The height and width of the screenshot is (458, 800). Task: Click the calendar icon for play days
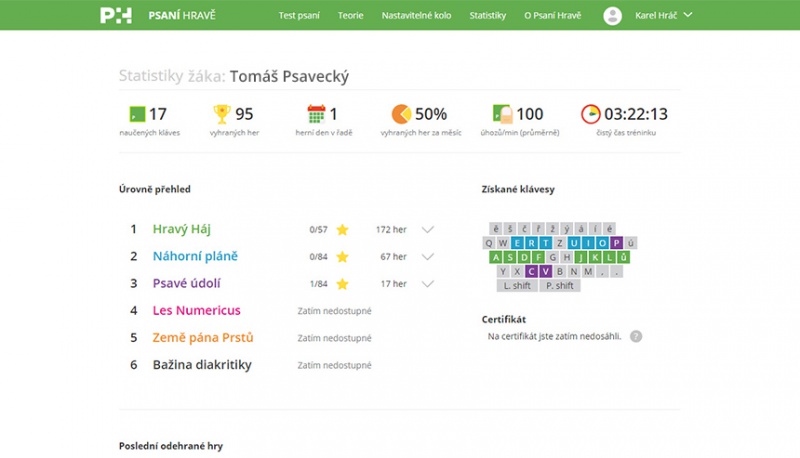316,114
